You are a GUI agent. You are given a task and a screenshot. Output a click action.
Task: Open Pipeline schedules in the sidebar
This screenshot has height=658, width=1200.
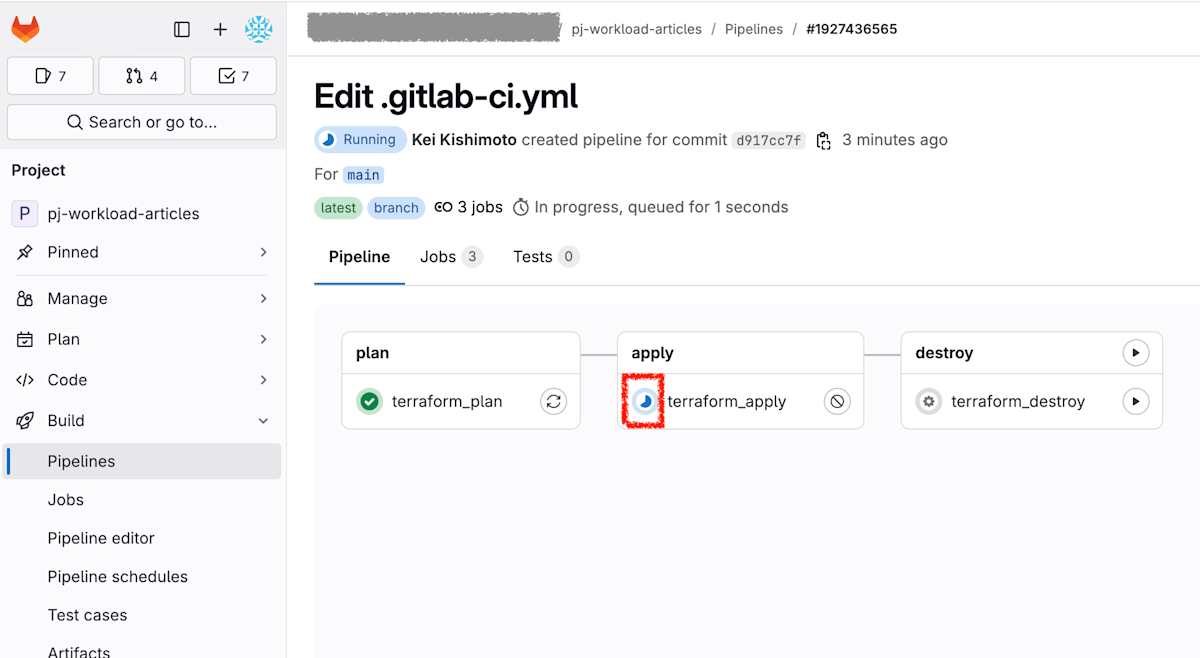(x=118, y=577)
